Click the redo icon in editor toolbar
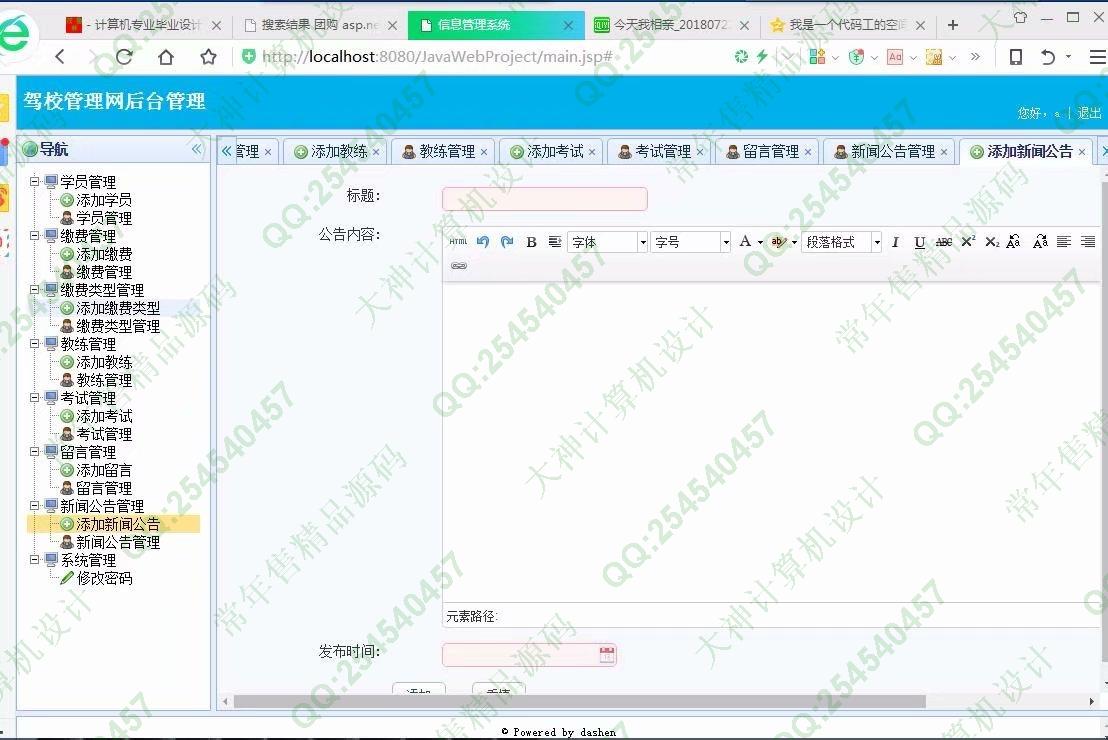This screenshot has width=1108, height=740. pos(507,242)
